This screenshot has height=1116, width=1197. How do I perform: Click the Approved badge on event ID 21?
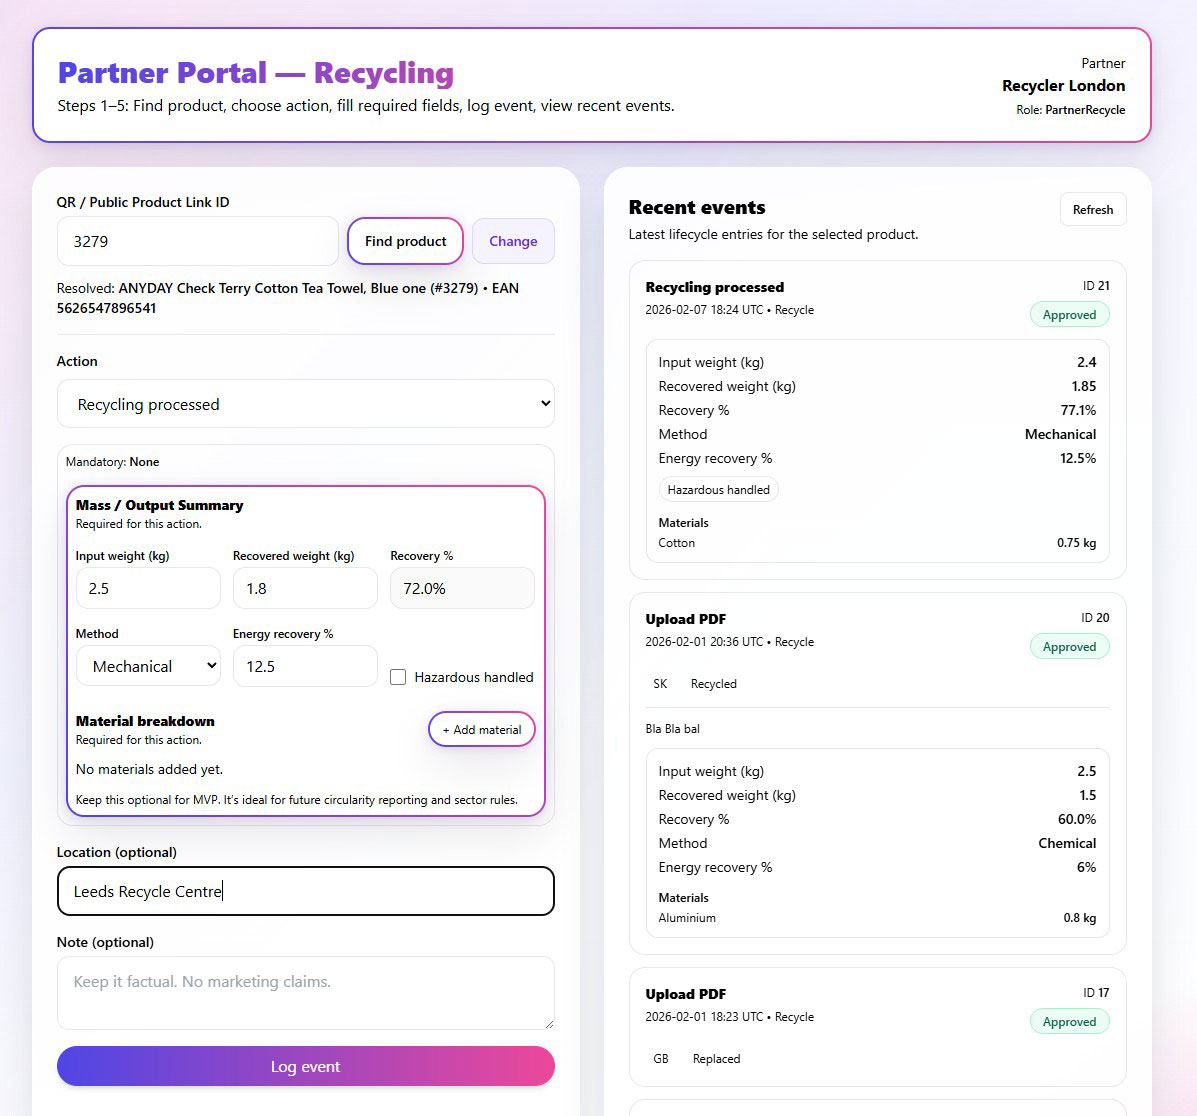click(x=1069, y=314)
